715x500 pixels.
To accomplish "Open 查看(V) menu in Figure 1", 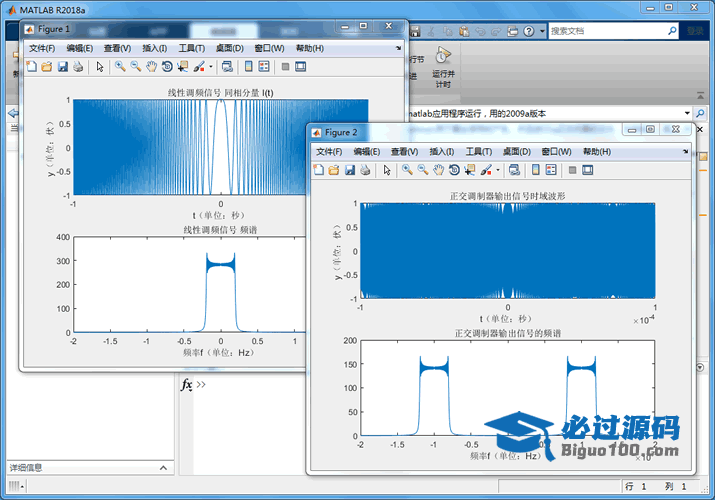I will 117,48.
